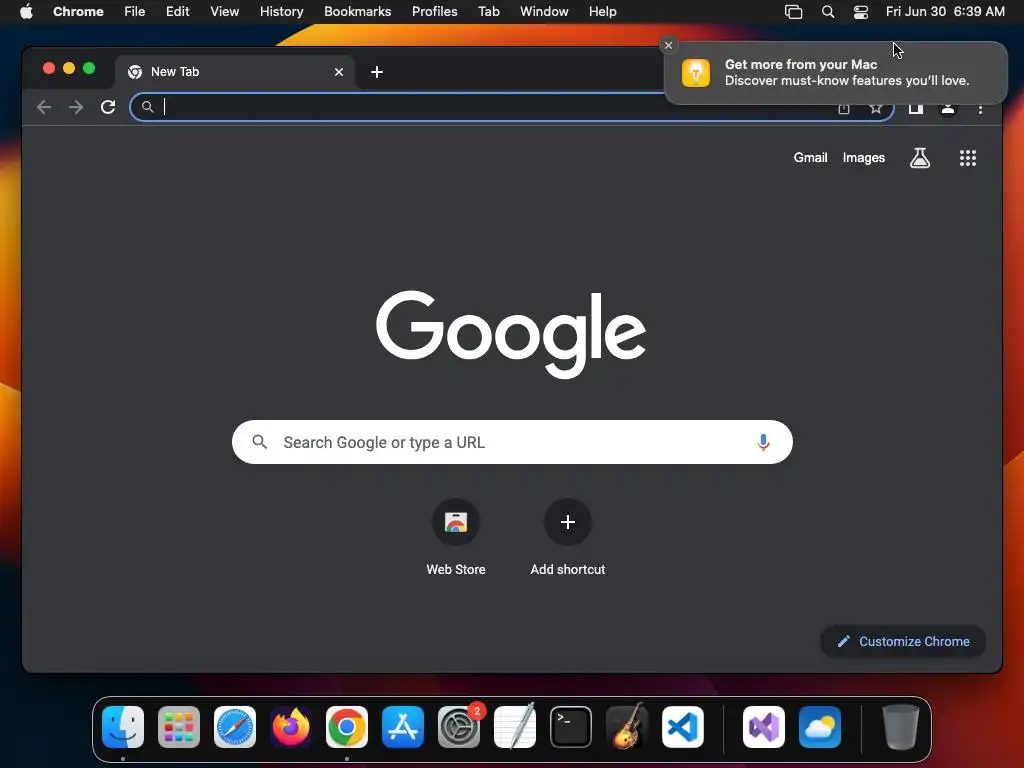This screenshot has width=1024, height=768.
Task: Open the Edit menu
Action: pos(177,12)
